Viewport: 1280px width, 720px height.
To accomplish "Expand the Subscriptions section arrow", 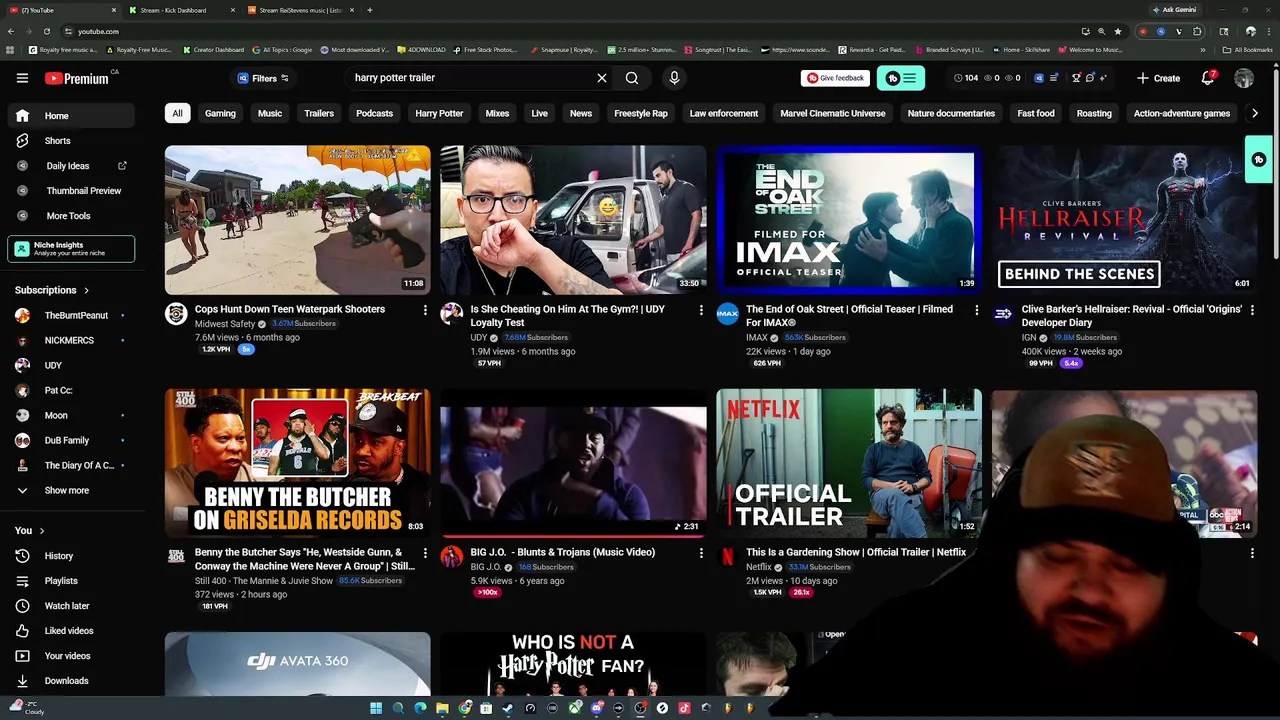I will pyautogui.click(x=86, y=290).
